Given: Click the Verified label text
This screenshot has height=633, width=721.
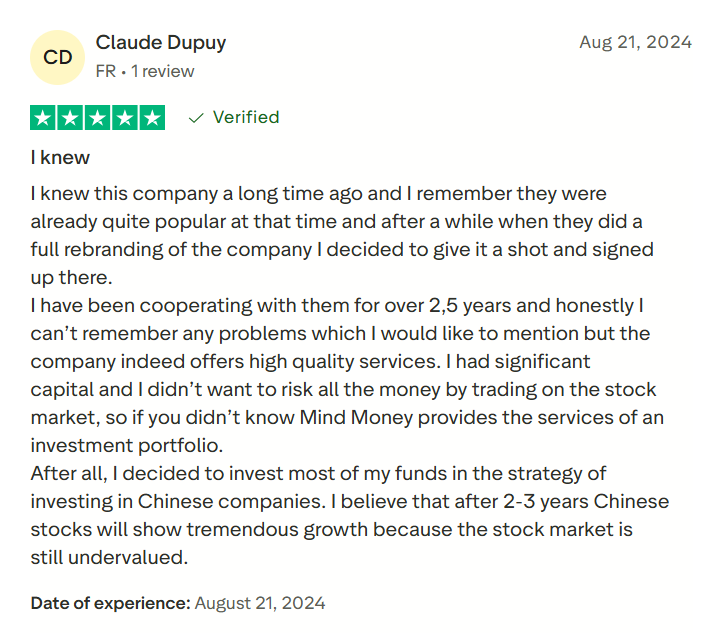Looking at the screenshot, I should (246, 118).
